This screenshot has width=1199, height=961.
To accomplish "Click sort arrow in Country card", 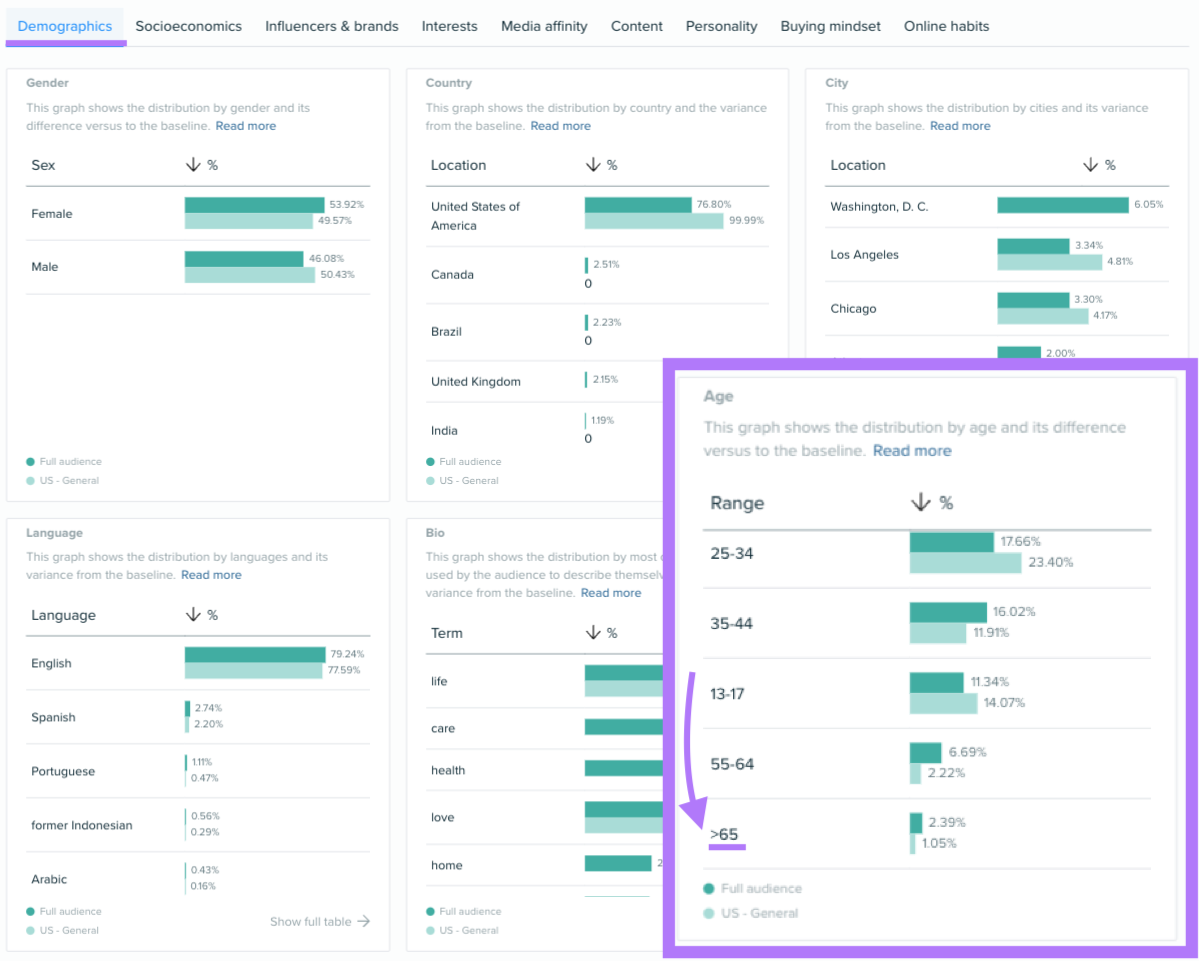I will click(593, 165).
